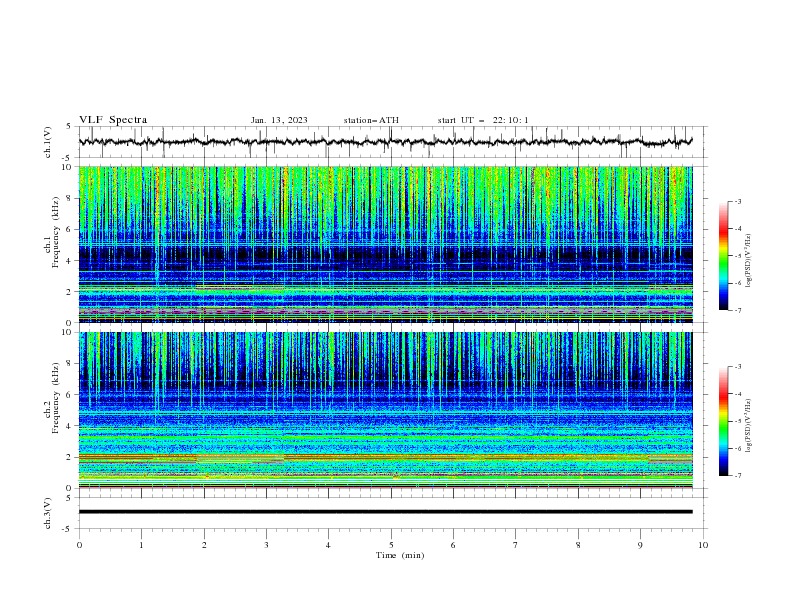Click time axis tick label "8"

point(578,545)
